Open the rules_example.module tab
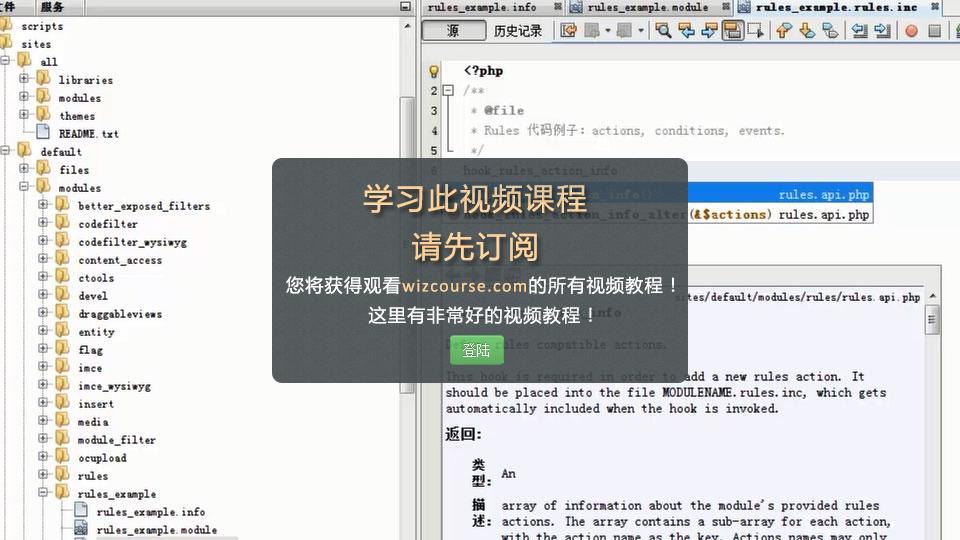960x540 pixels. 648,7
